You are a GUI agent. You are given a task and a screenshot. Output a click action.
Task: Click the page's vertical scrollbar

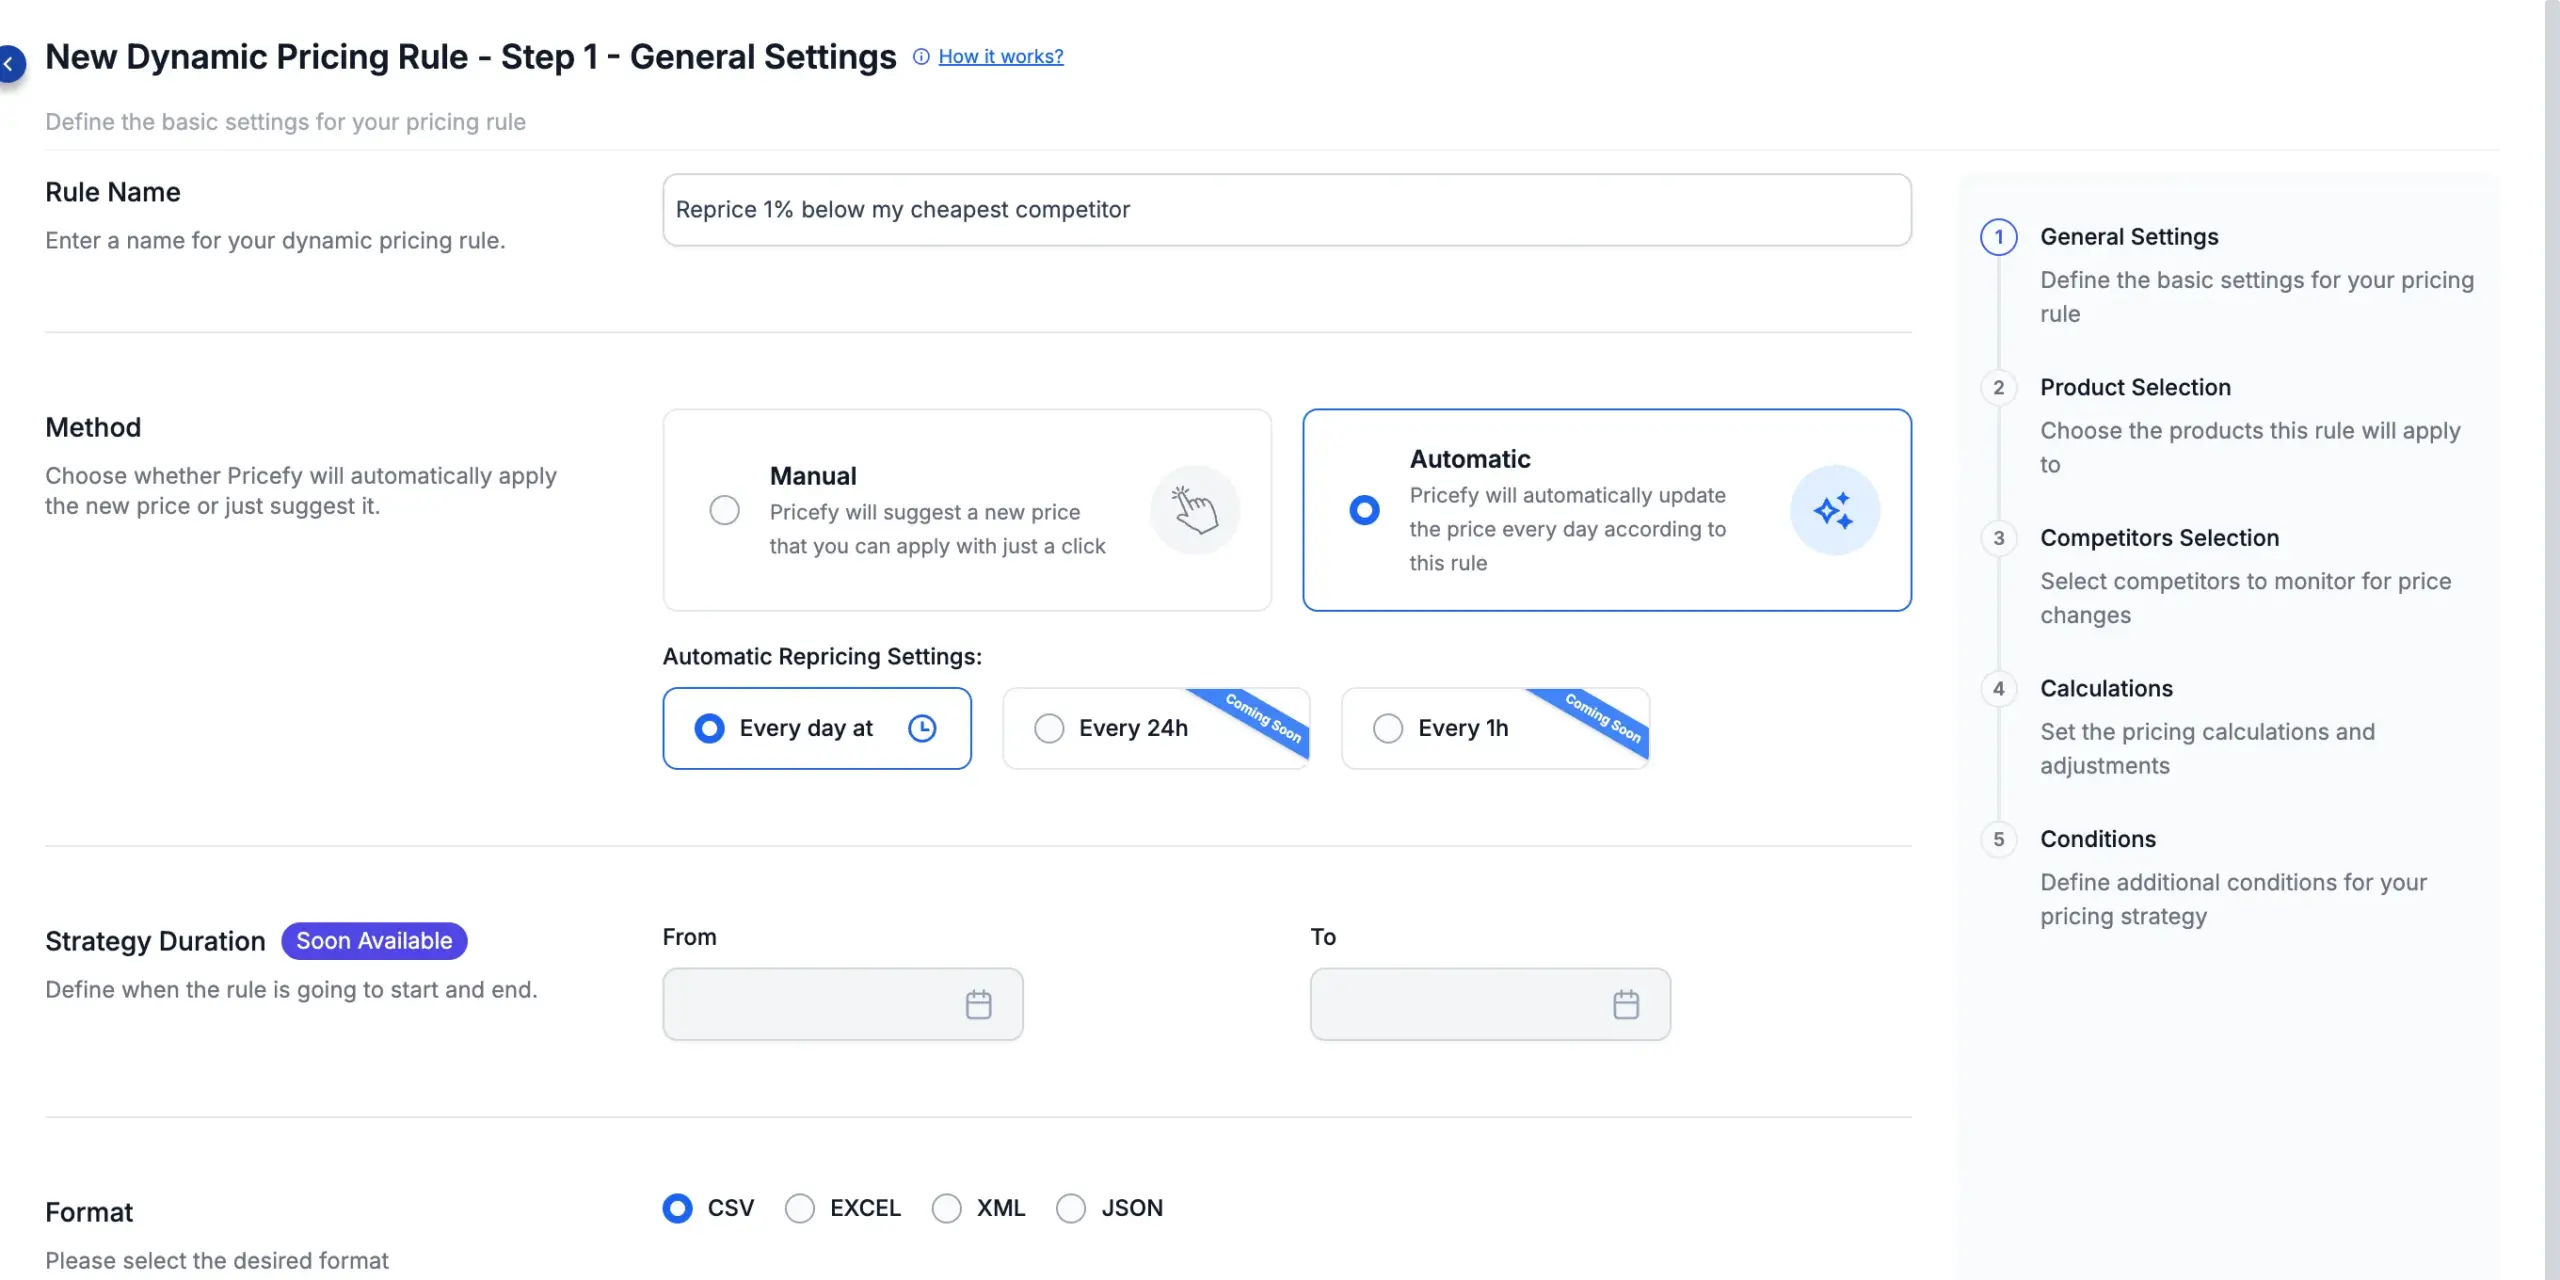tap(2552, 640)
